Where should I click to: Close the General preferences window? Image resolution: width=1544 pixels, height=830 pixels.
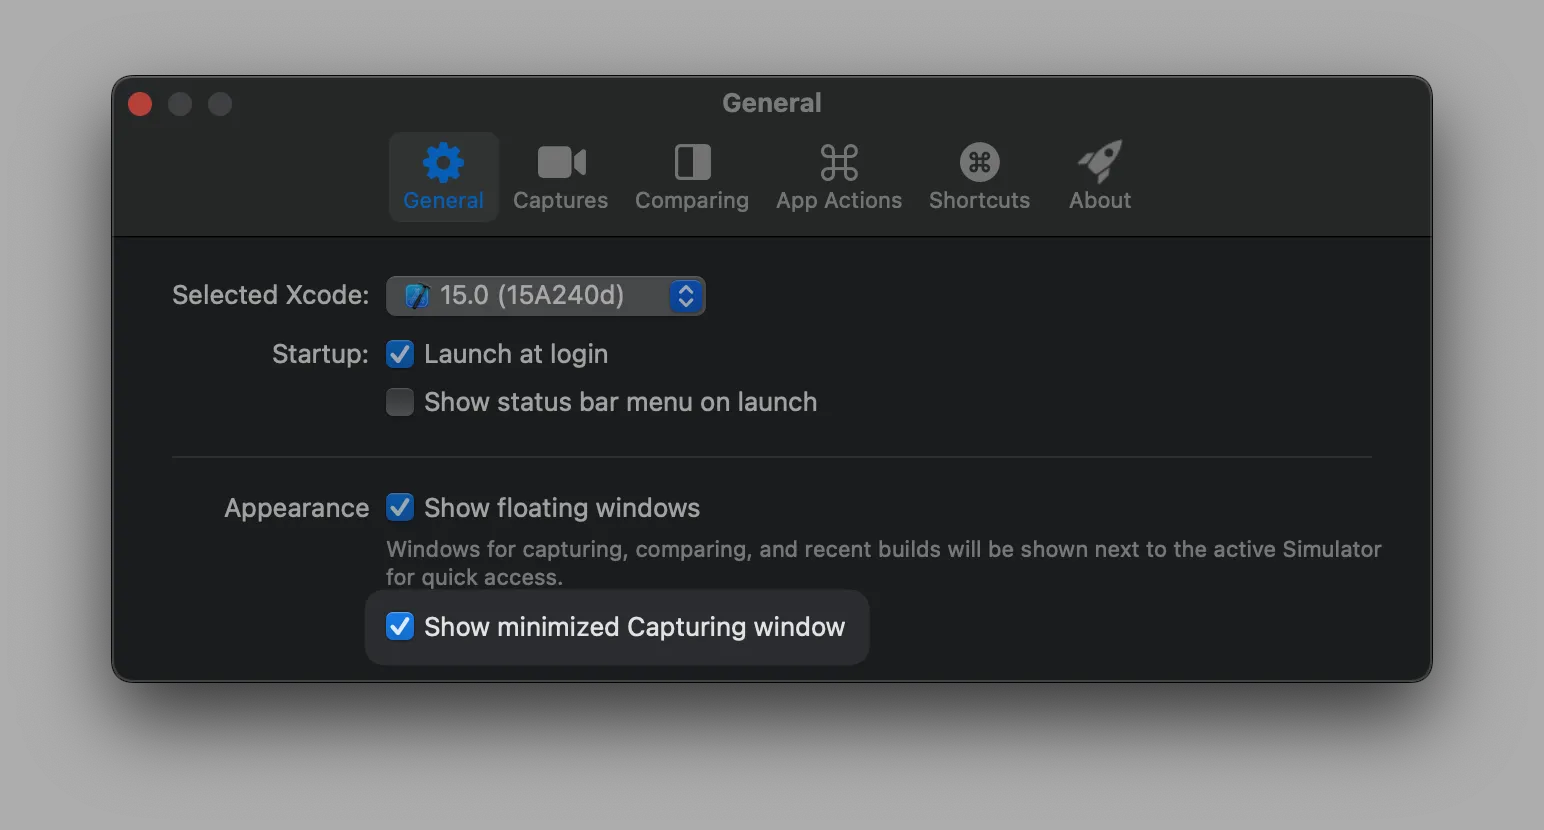pos(140,104)
